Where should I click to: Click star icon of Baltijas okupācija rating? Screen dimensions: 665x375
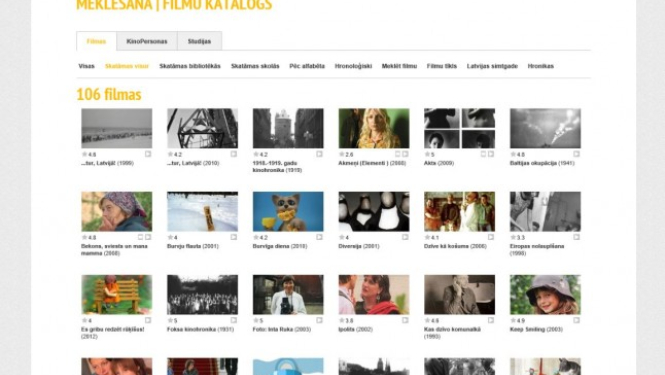[x=513, y=154]
